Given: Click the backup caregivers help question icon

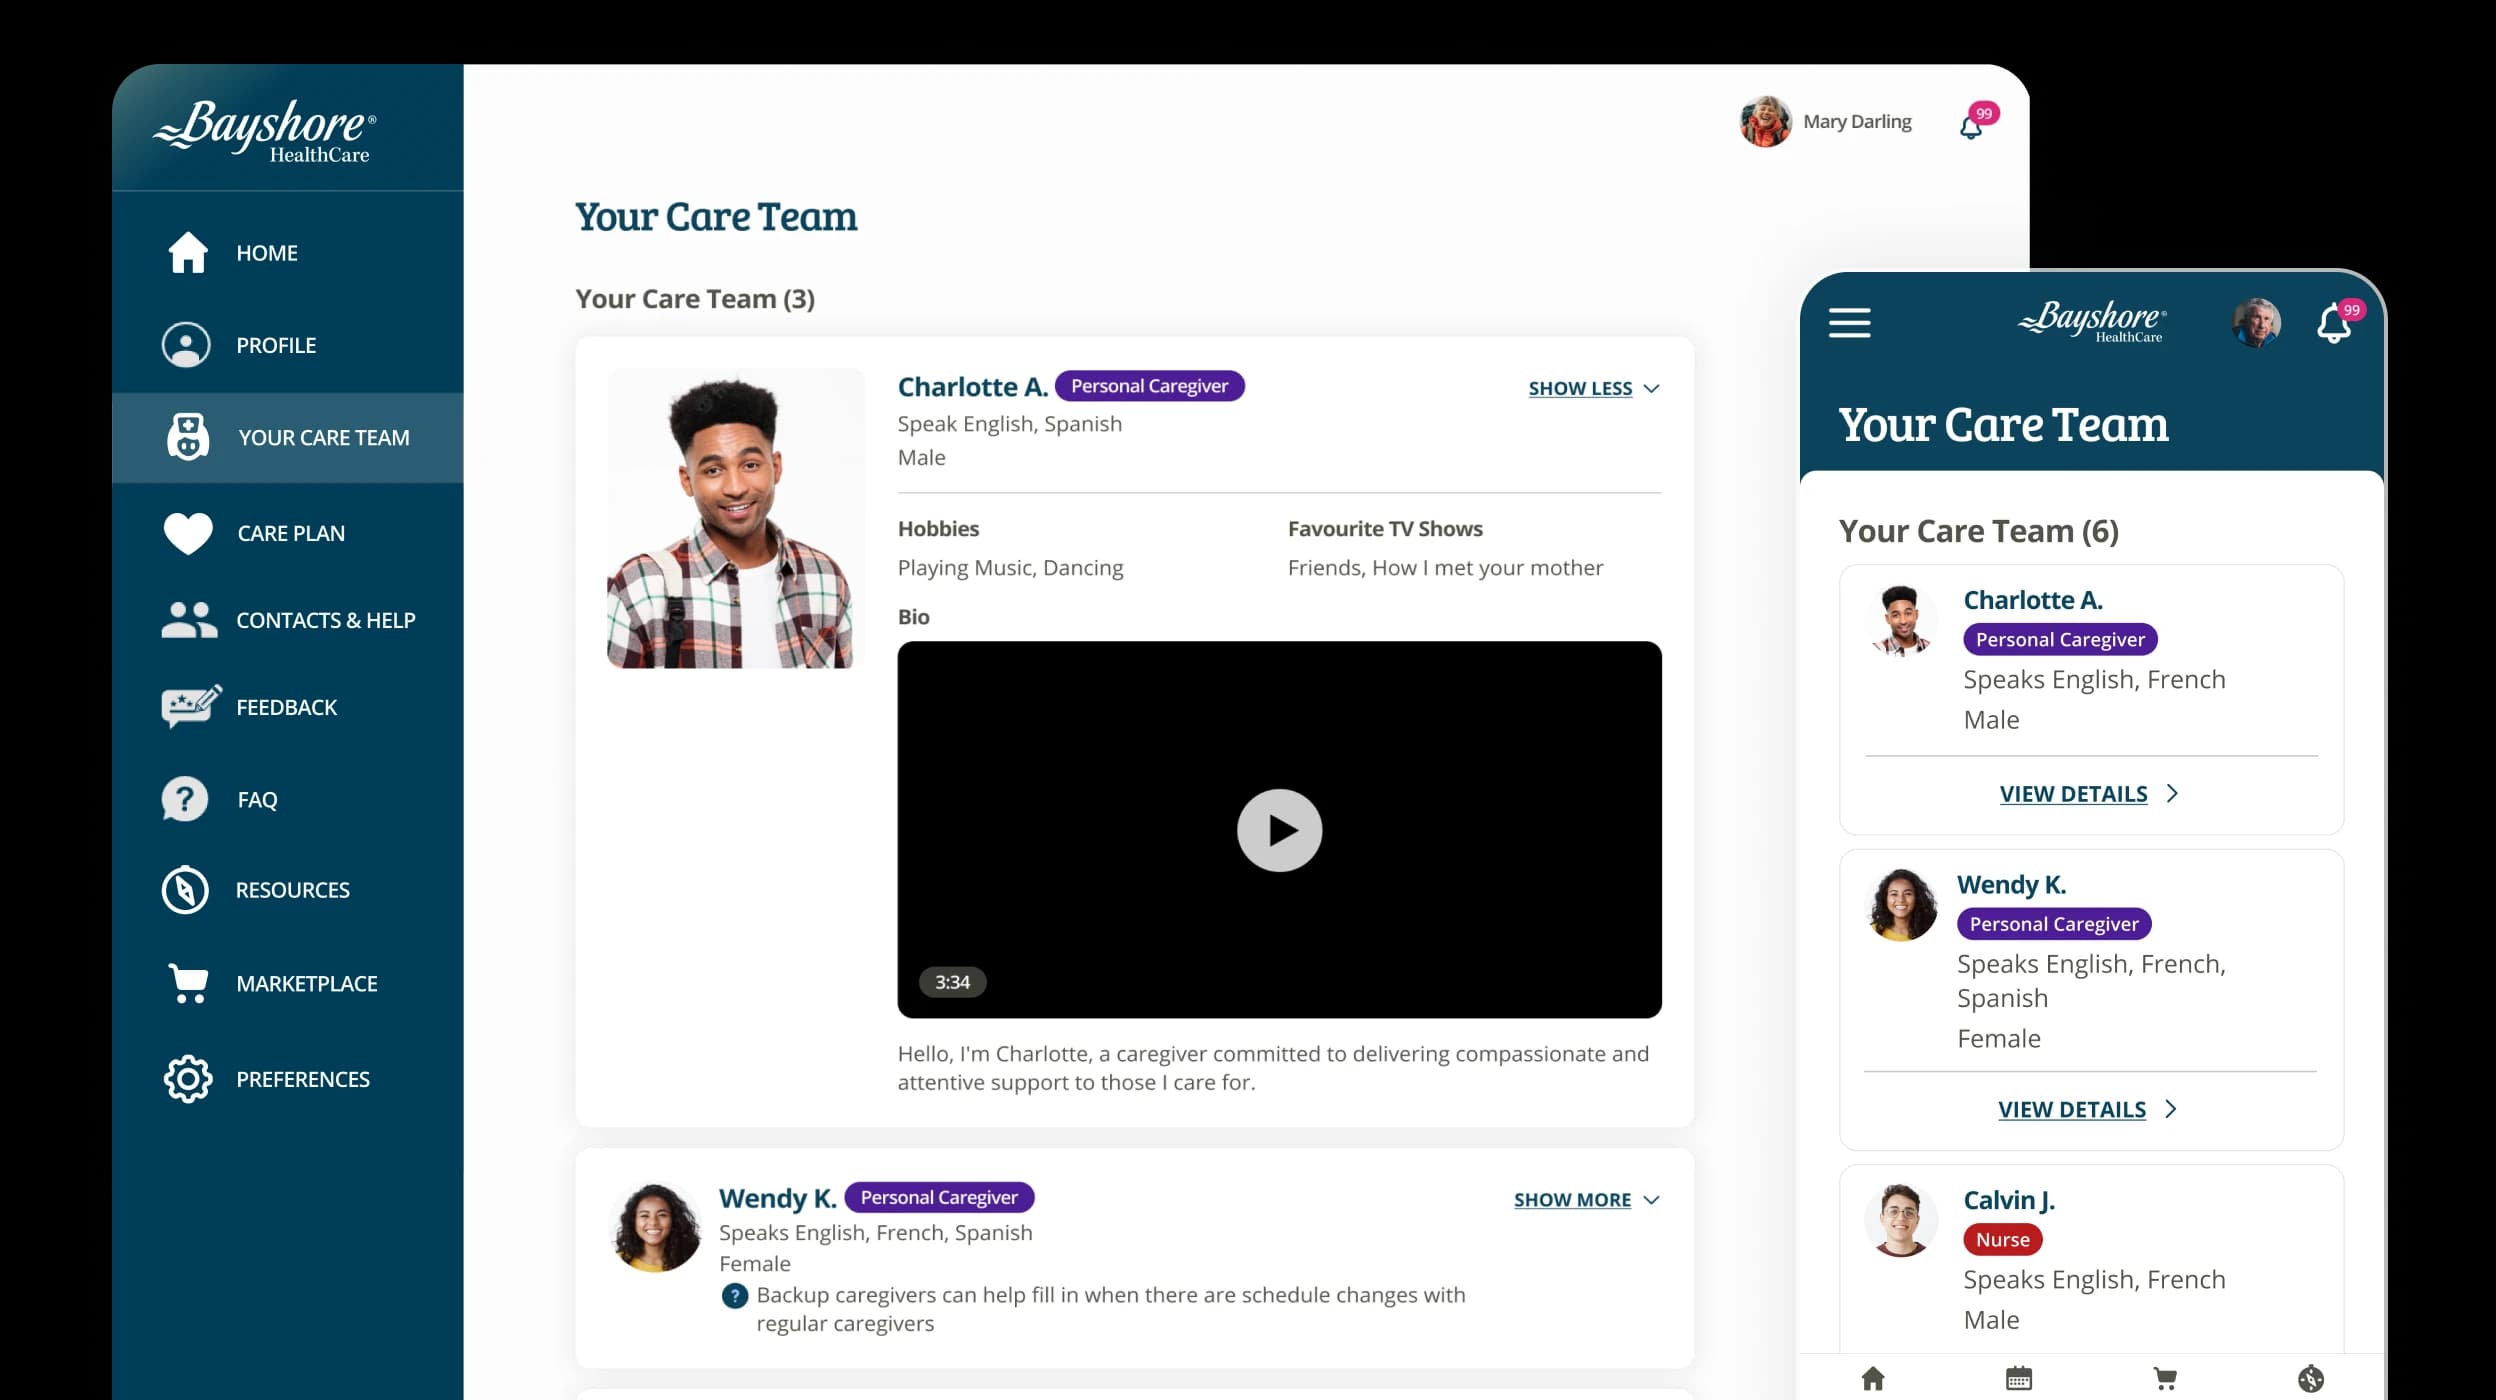Looking at the screenshot, I should click(735, 1296).
